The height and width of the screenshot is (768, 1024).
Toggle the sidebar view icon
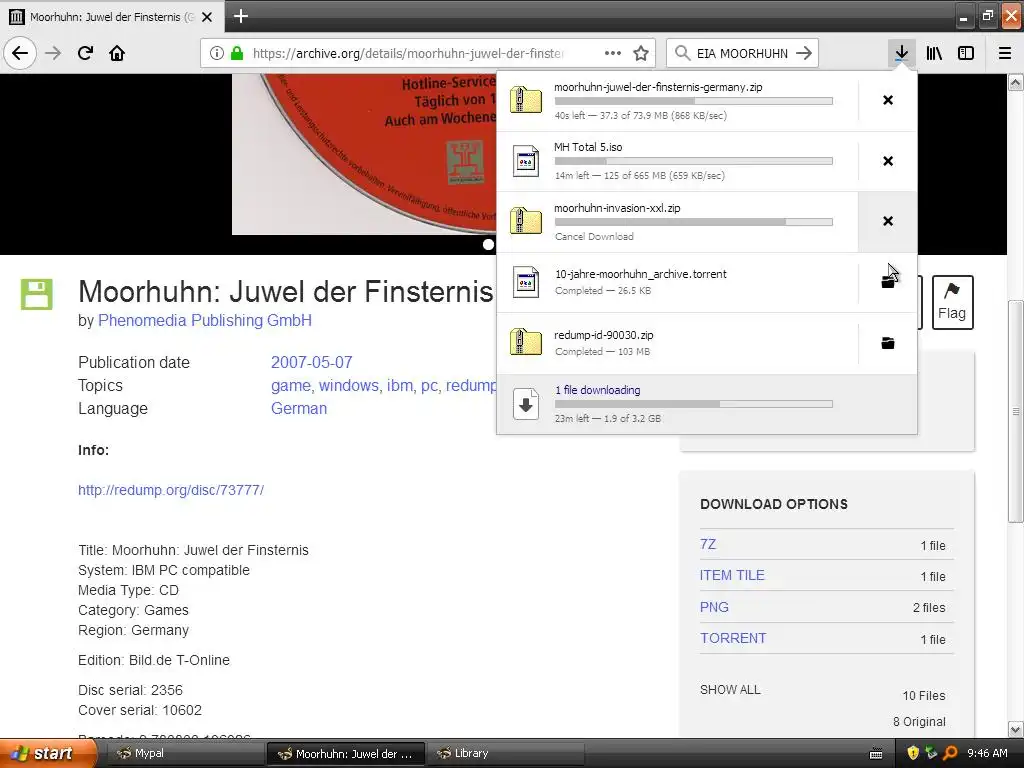(966, 53)
